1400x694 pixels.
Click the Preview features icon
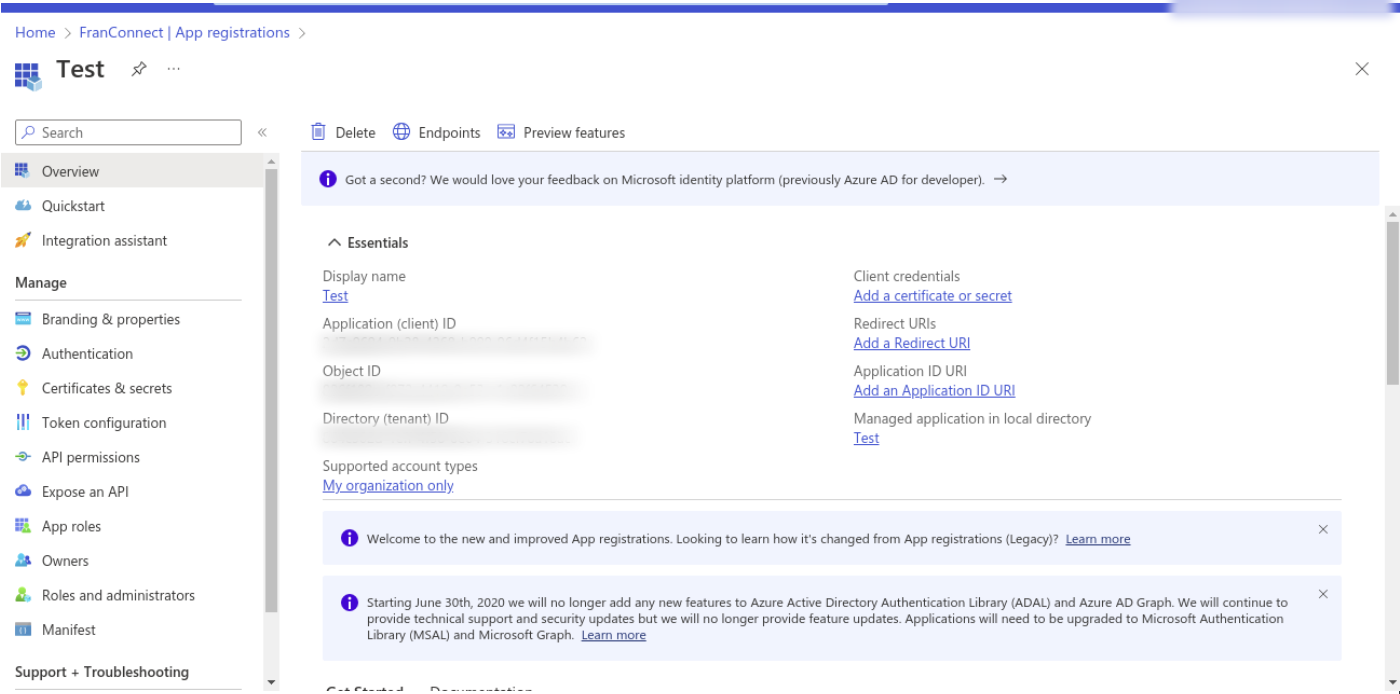506,132
